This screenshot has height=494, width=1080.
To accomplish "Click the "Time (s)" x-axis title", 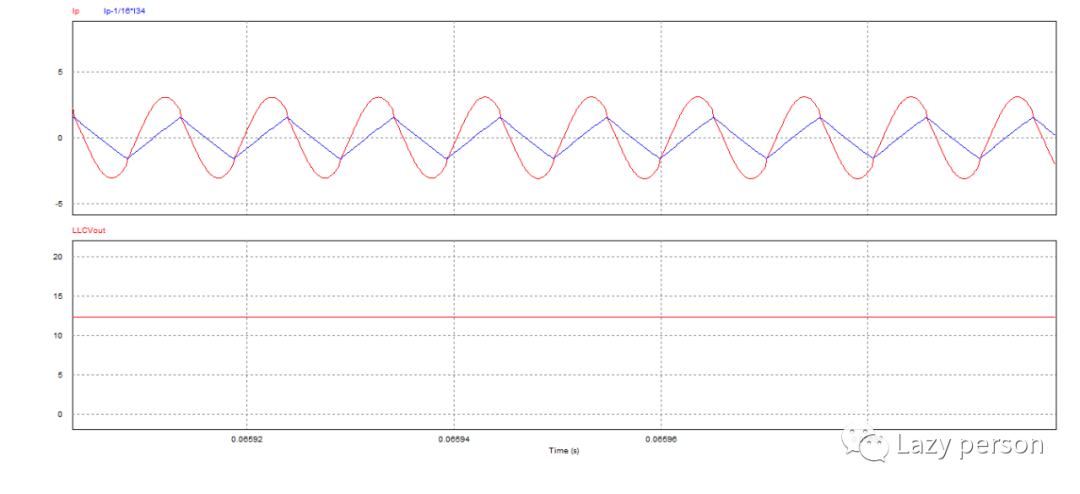I will [563, 451].
